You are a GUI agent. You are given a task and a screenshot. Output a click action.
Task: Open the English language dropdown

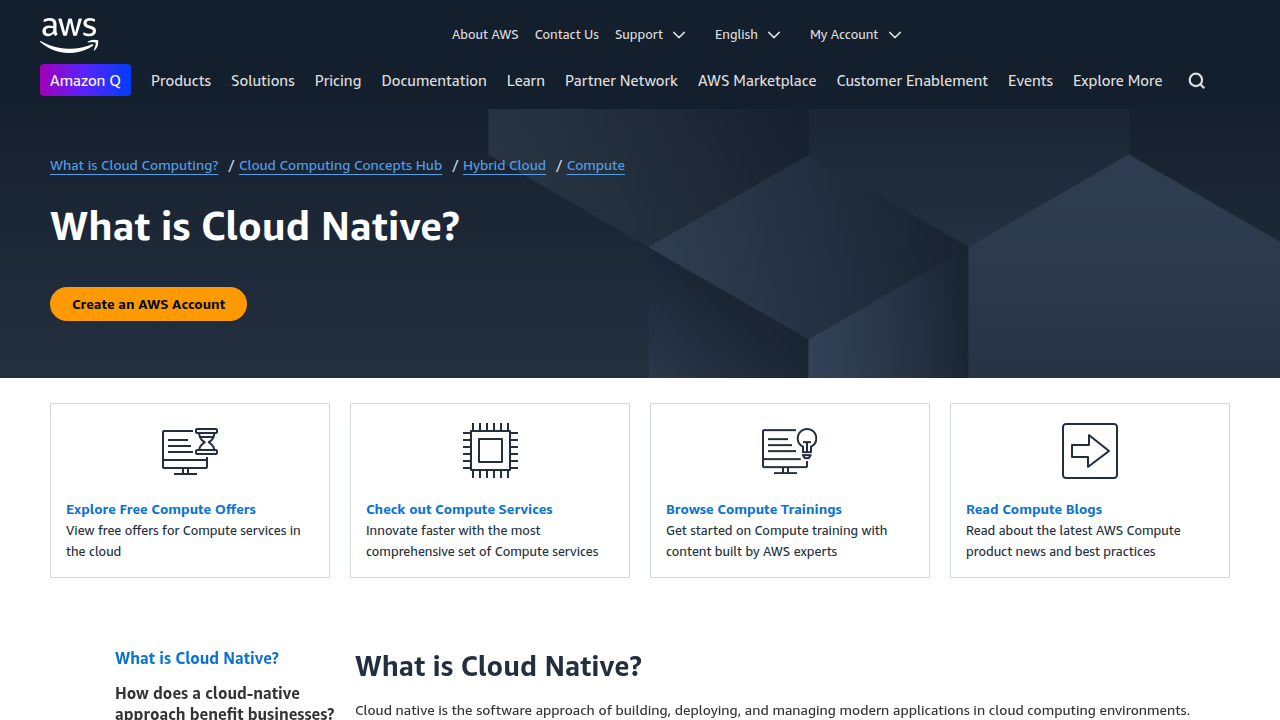coord(747,34)
